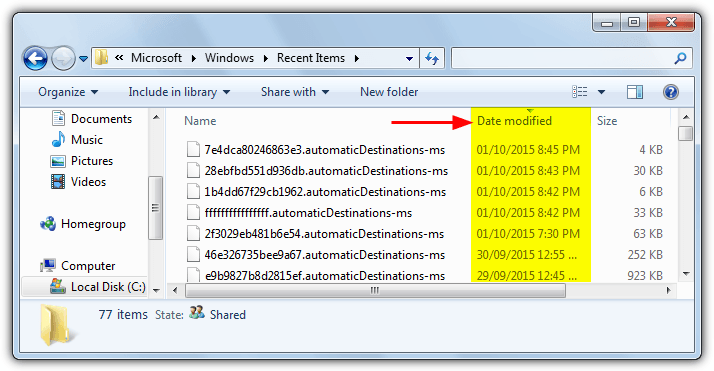The height and width of the screenshot is (371, 714).
Task: Sort by the Date modified column header
Action: tap(514, 121)
